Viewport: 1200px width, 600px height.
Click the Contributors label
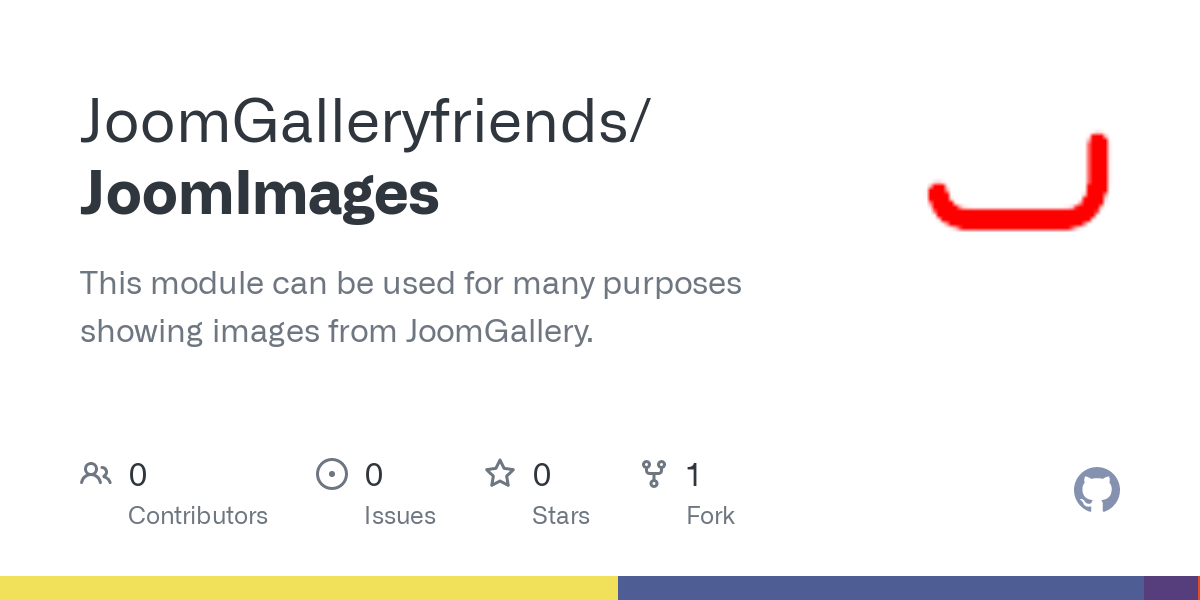(x=198, y=516)
